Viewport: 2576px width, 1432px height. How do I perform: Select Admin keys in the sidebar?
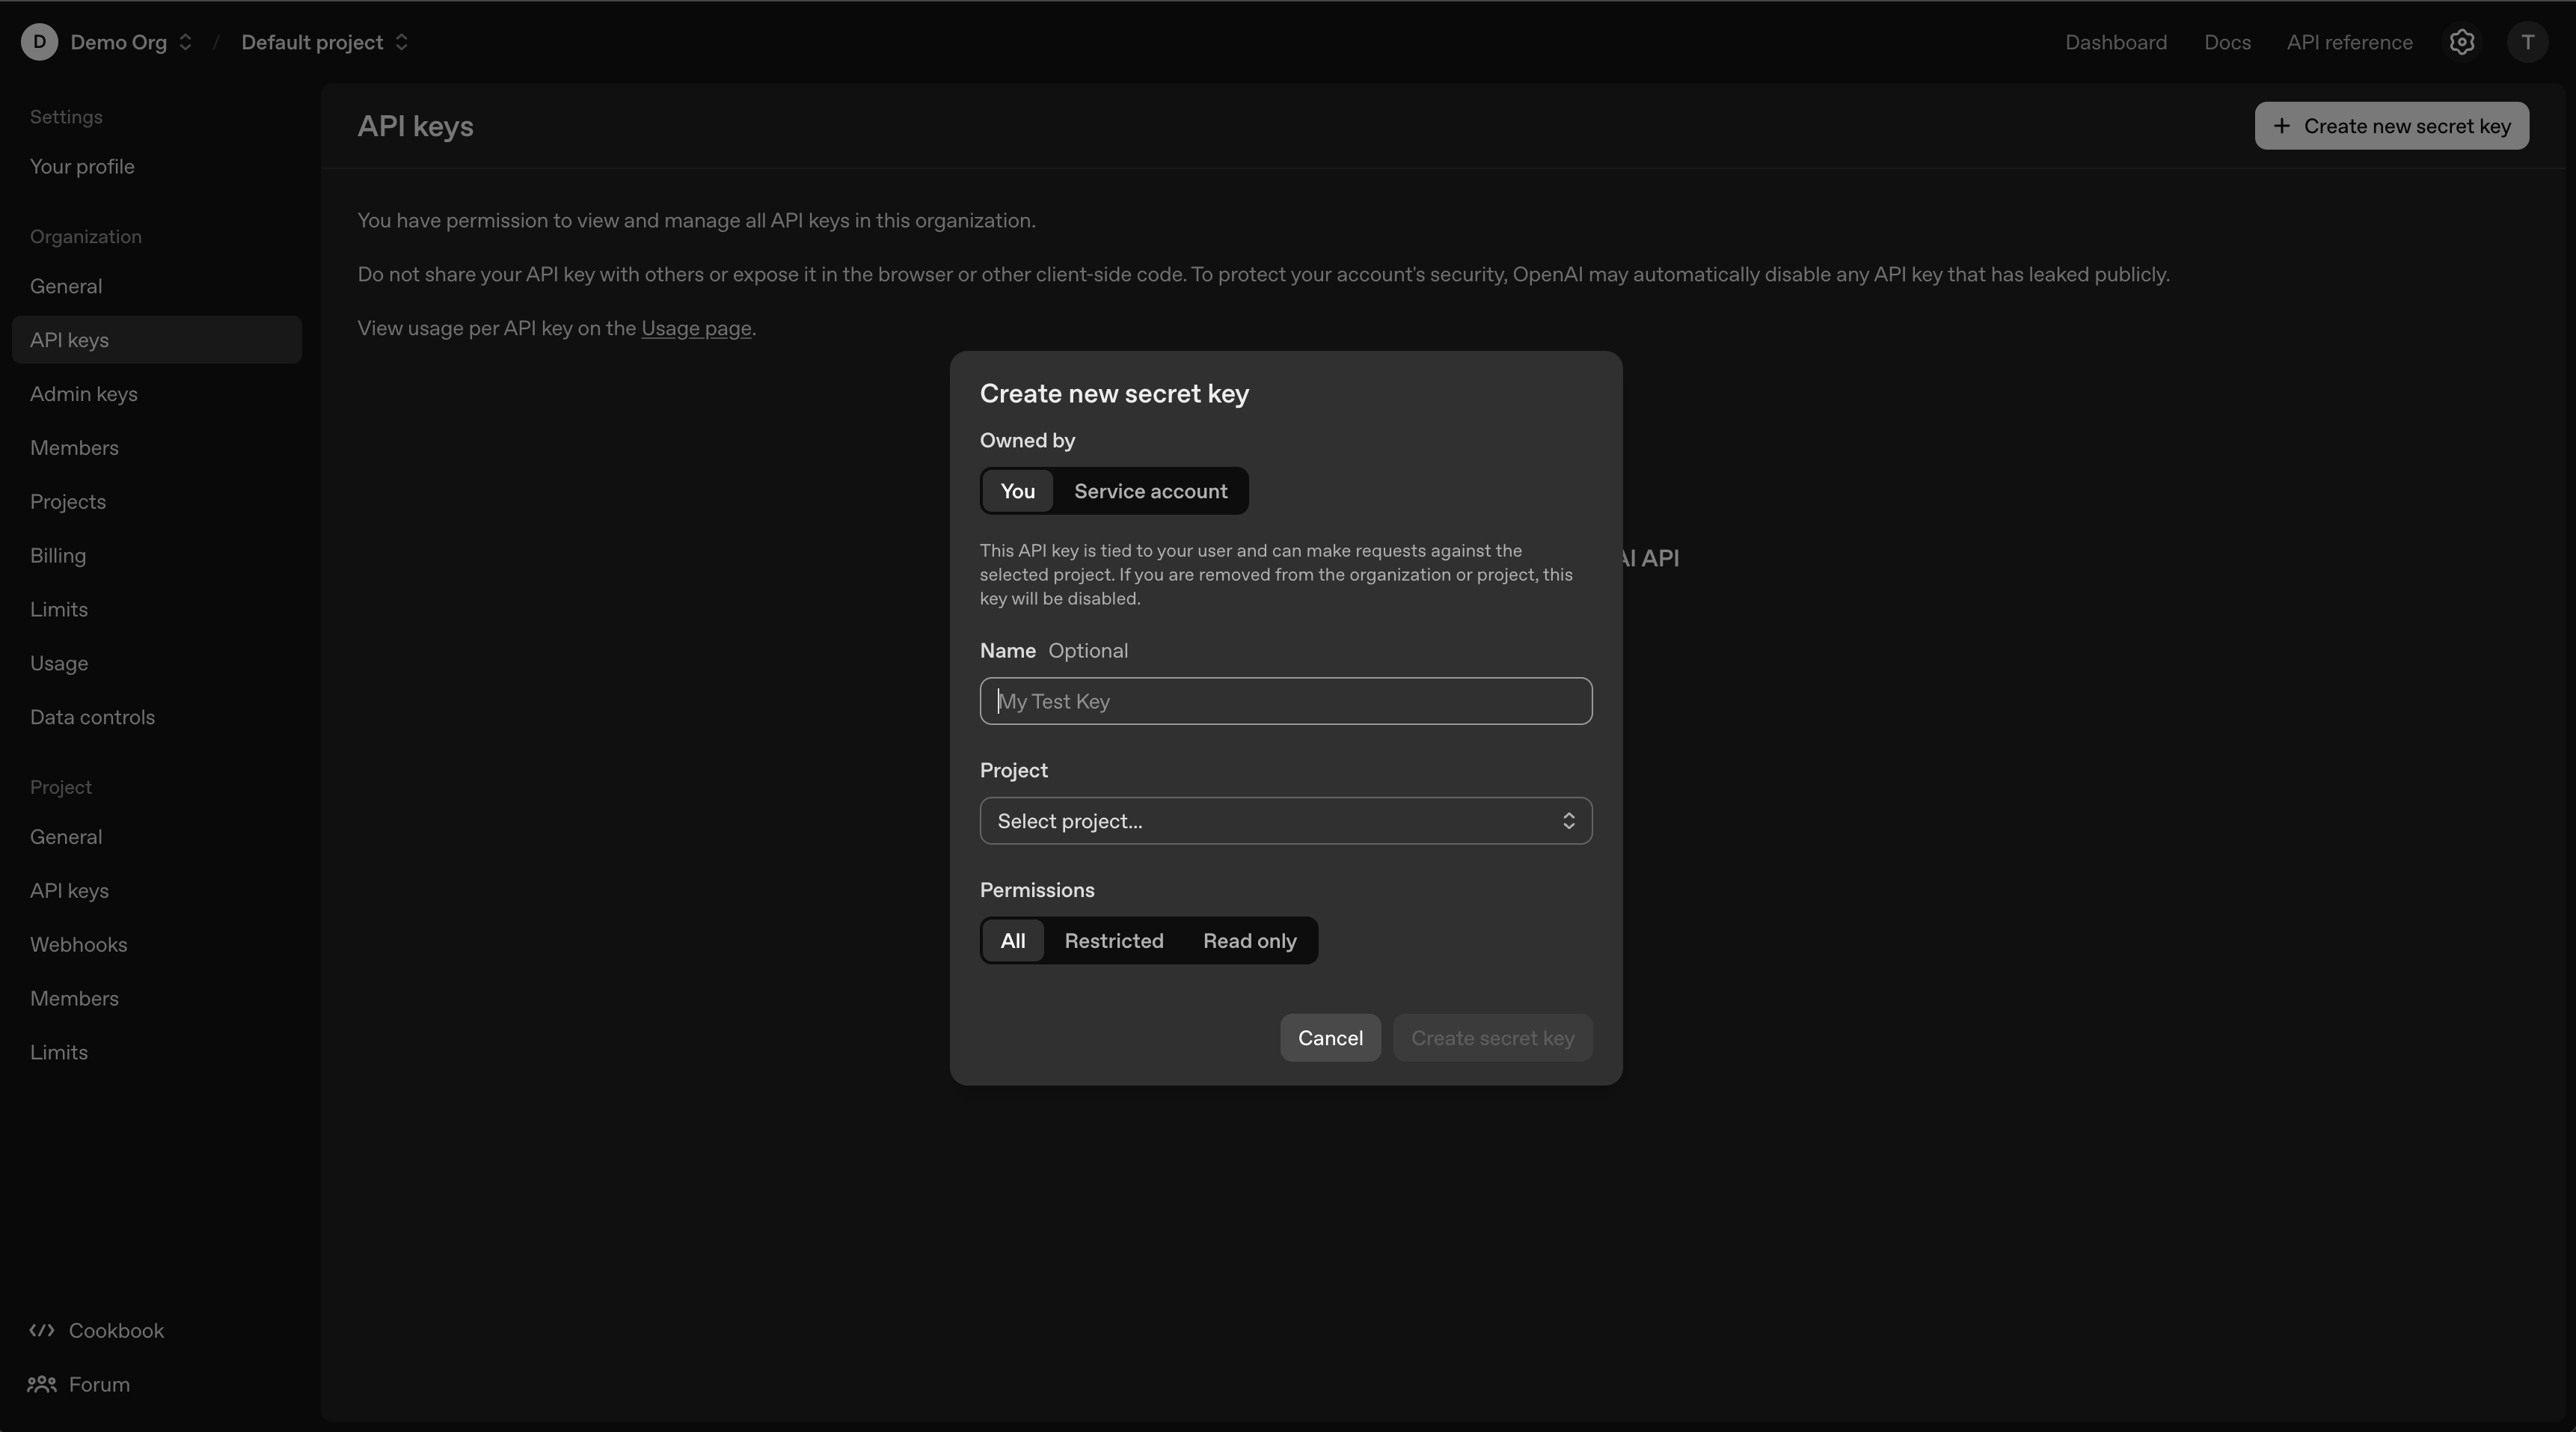pyautogui.click(x=84, y=393)
